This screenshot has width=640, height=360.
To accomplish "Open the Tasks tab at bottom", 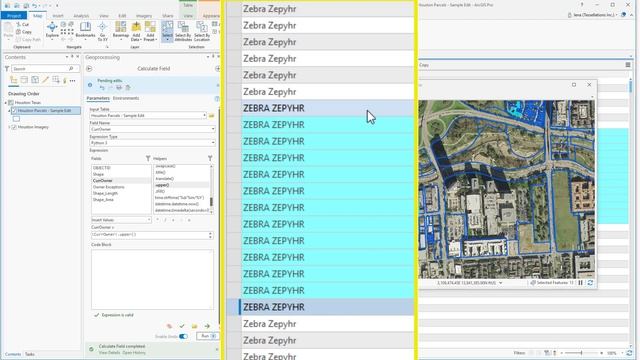I will (30, 354).
